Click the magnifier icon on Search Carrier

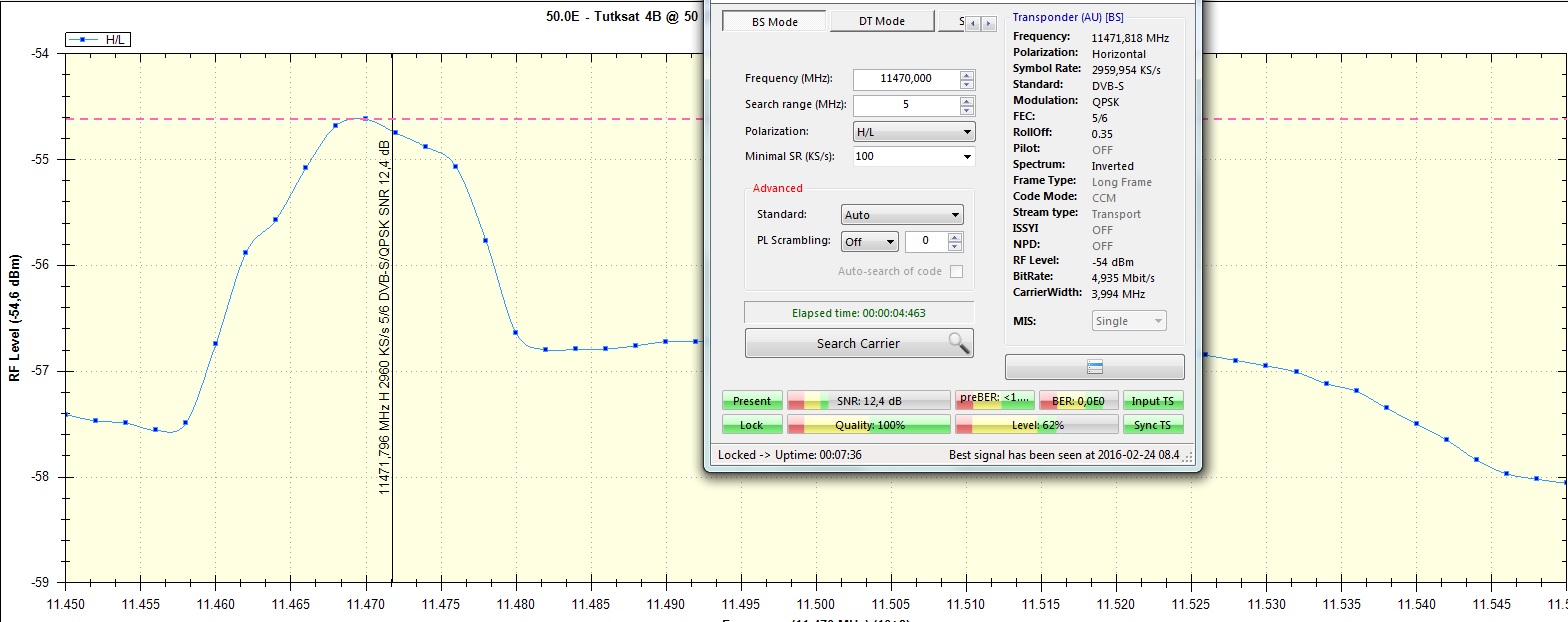pos(958,343)
